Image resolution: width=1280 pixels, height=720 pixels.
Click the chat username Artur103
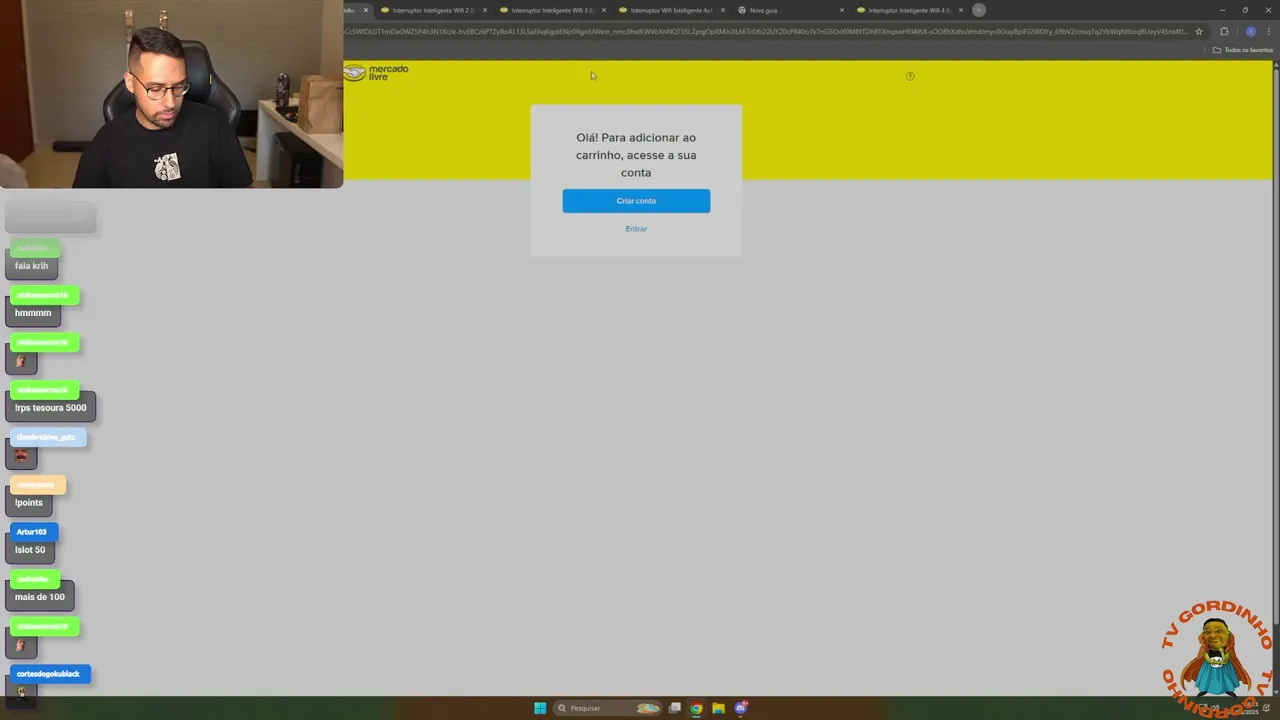tap(32, 532)
